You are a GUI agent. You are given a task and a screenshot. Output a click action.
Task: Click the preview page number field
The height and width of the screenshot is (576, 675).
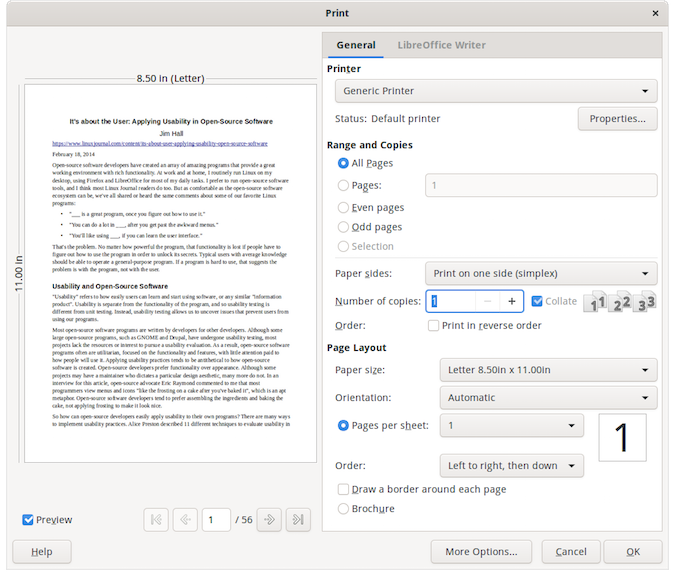click(x=215, y=519)
